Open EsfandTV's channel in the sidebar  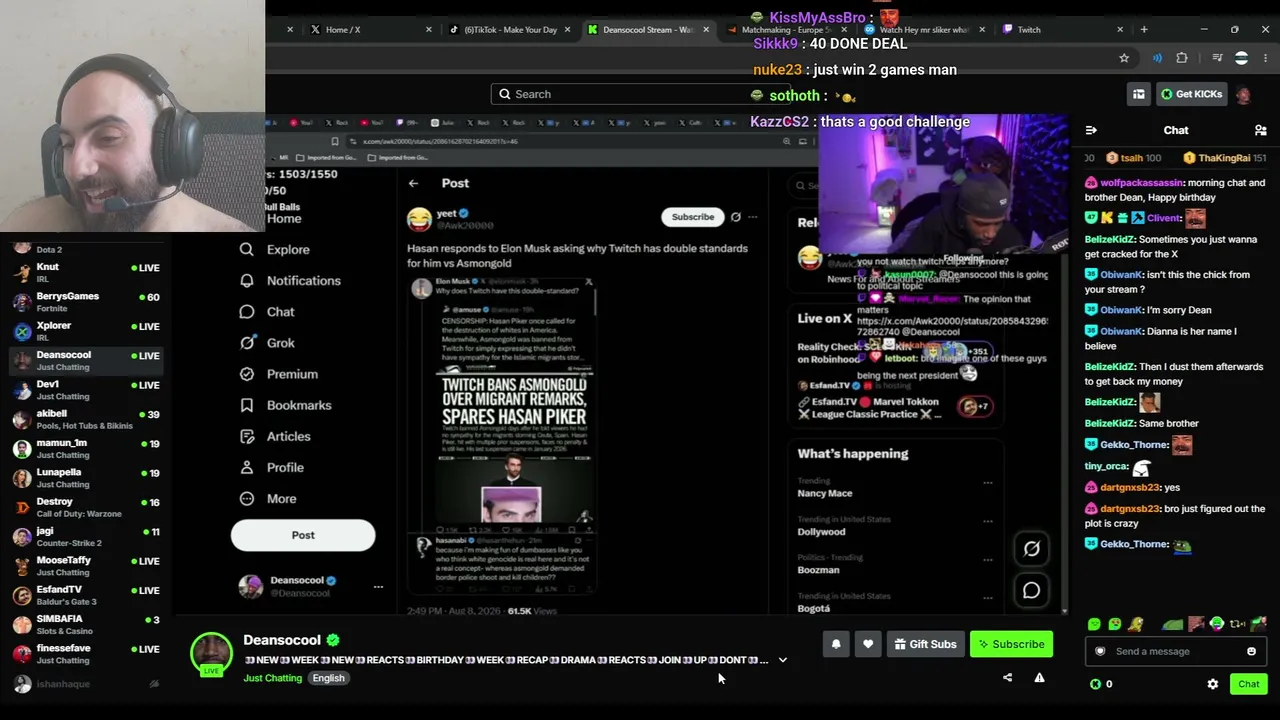85,595
